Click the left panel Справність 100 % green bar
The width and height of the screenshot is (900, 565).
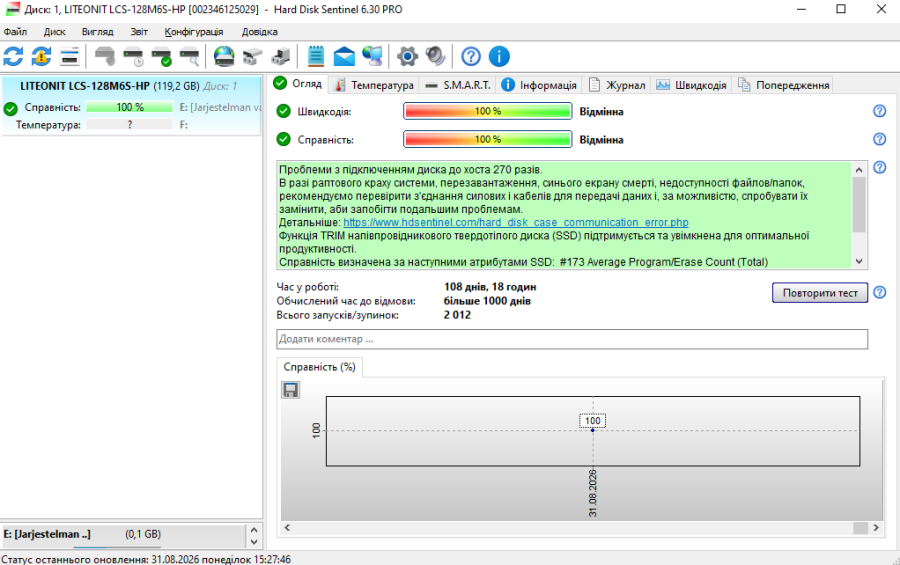click(129, 107)
